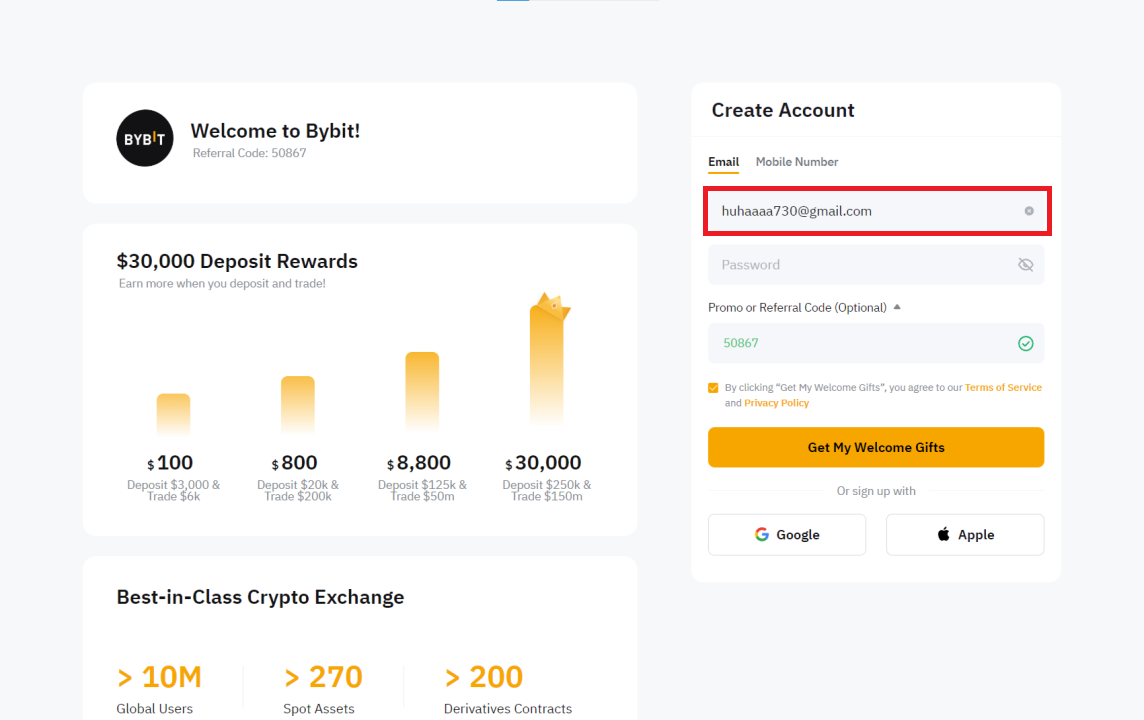Click the 'Referral Code: 50867' text
The width and height of the screenshot is (1144, 720).
250,153
